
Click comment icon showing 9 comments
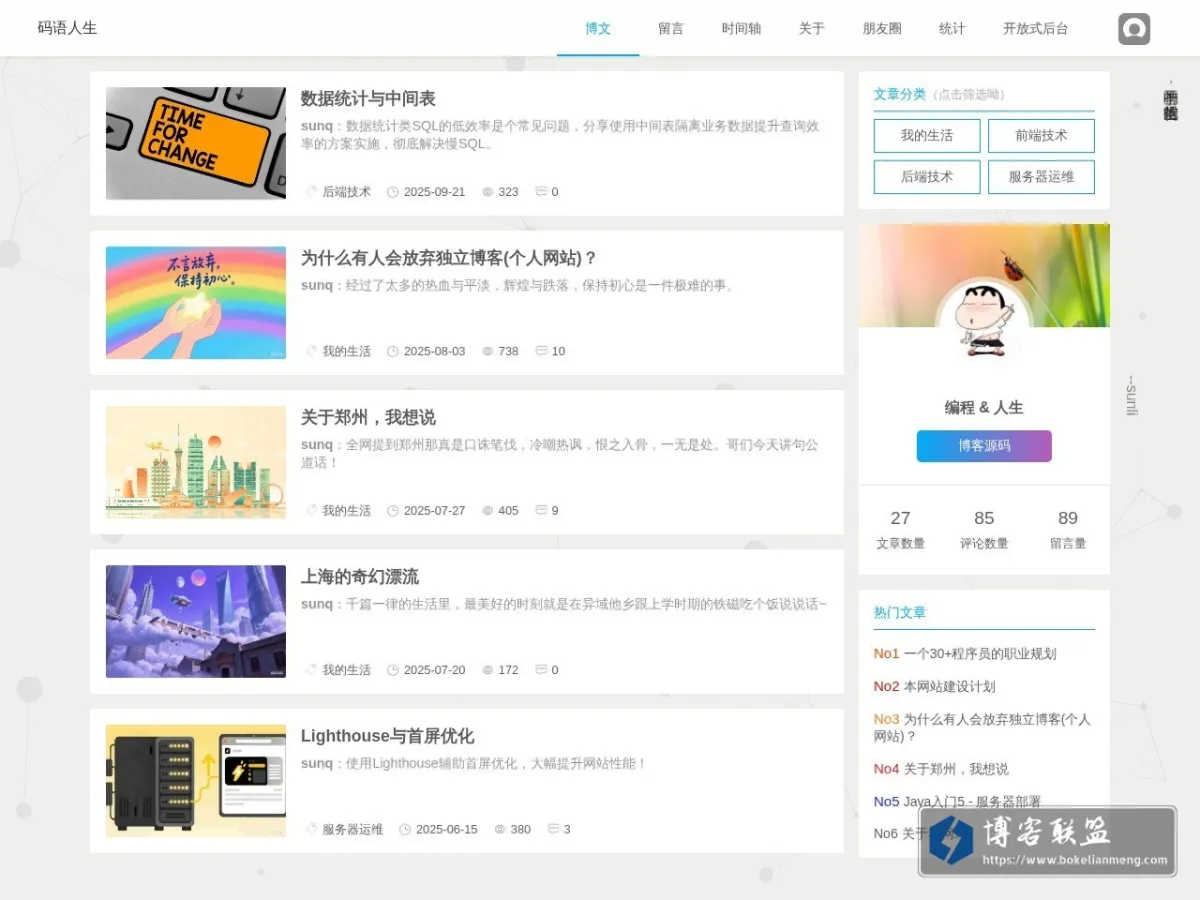pos(541,510)
